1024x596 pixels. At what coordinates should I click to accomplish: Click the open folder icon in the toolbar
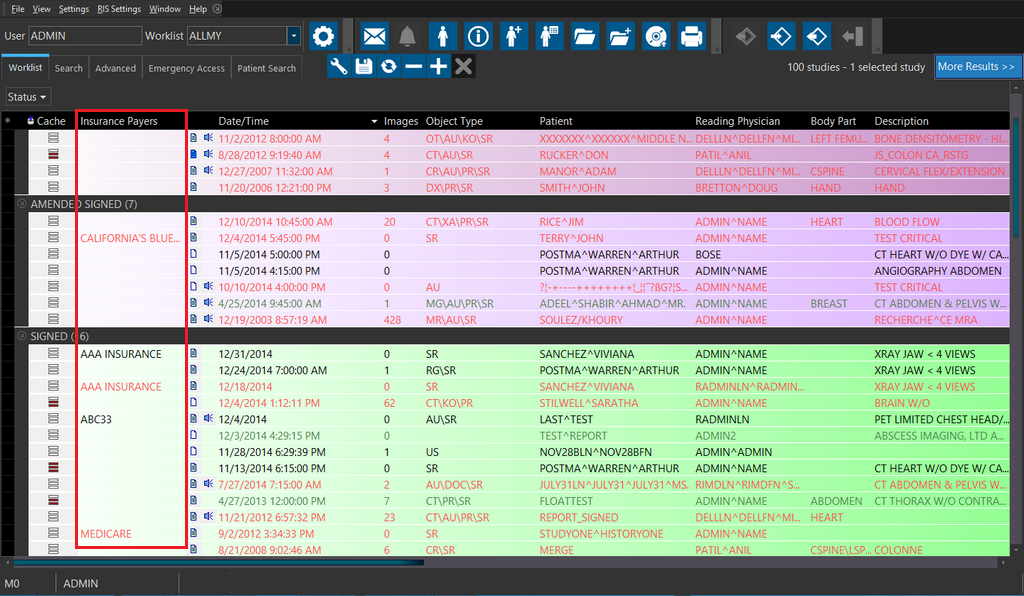coord(585,37)
